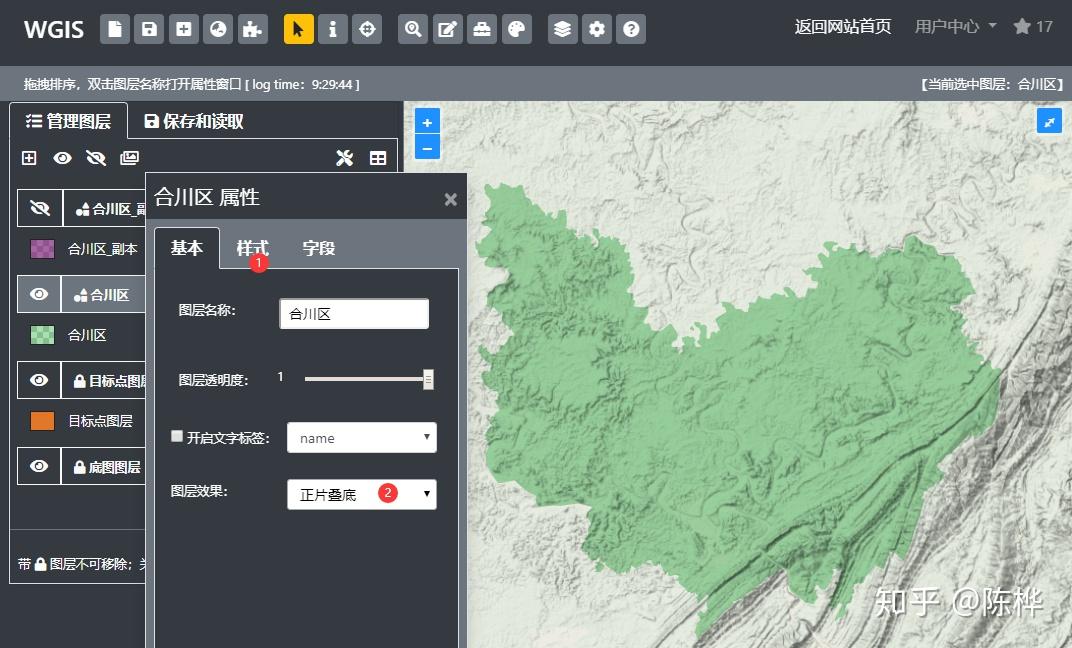Click the plus-square add icon in top toolbar
1072x648 pixels.
[184, 29]
